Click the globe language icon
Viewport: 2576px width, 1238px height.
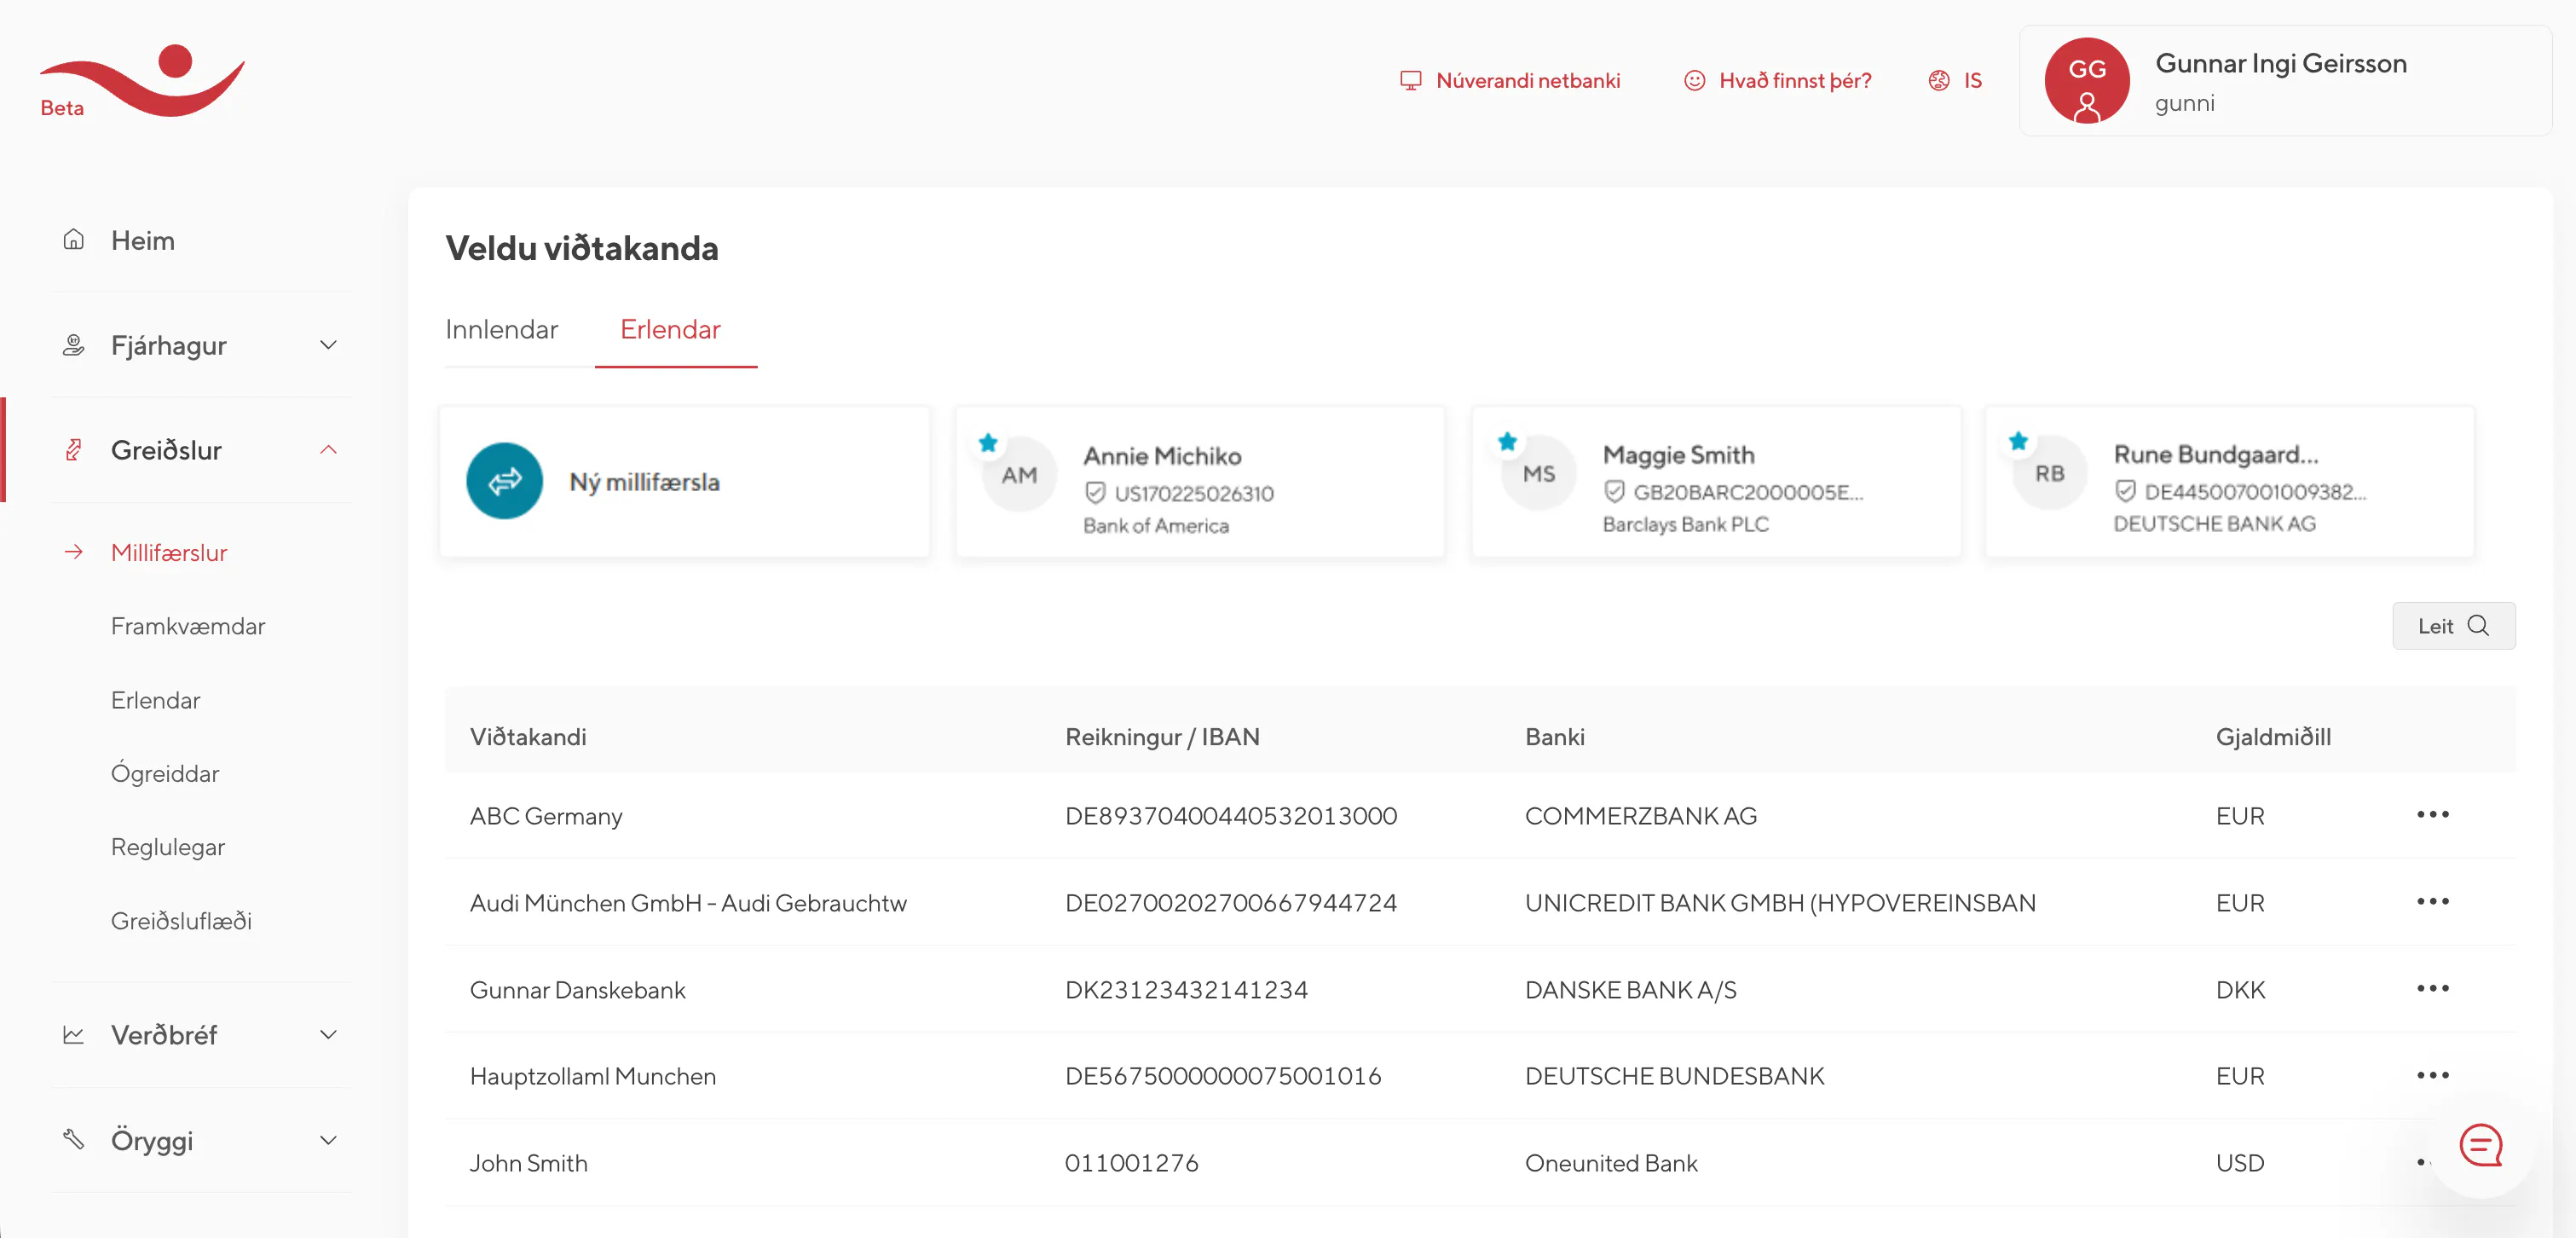pyautogui.click(x=1938, y=81)
